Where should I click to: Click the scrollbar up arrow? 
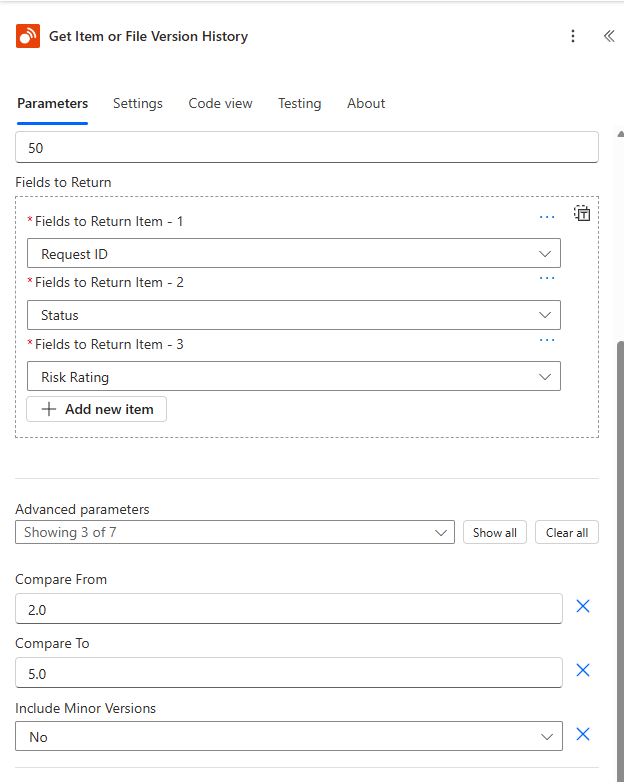[621, 134]
